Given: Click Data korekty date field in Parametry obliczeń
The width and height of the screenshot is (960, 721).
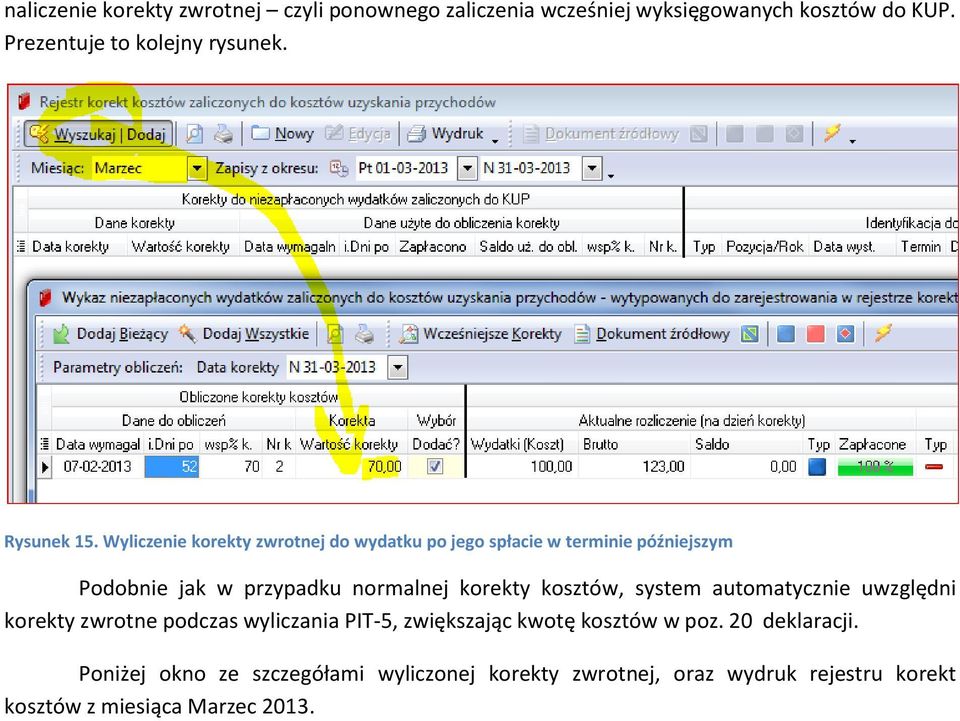Looking at the screenshot, I should coord(337,368).
